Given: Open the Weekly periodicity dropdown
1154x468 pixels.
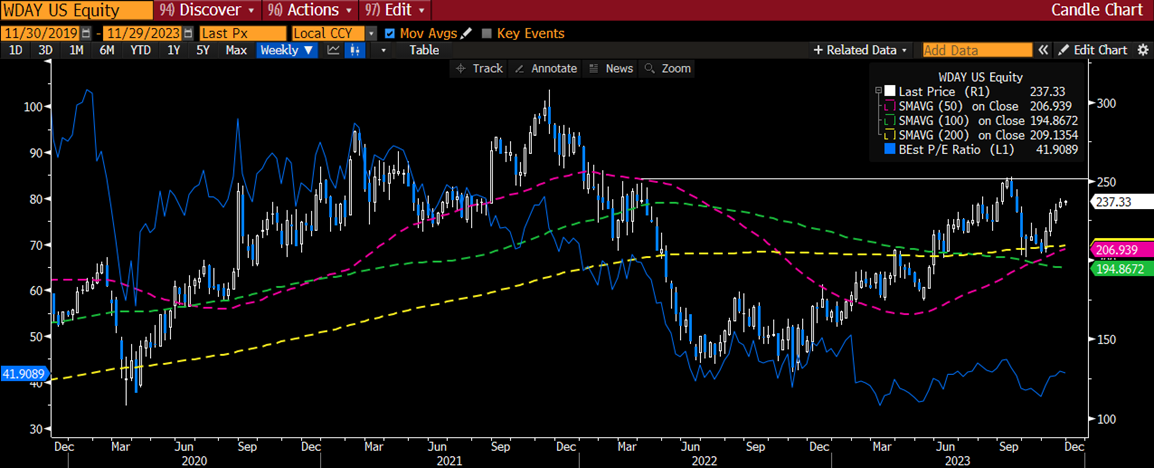Looking at the screenshot, I should (x=287, y=50).
